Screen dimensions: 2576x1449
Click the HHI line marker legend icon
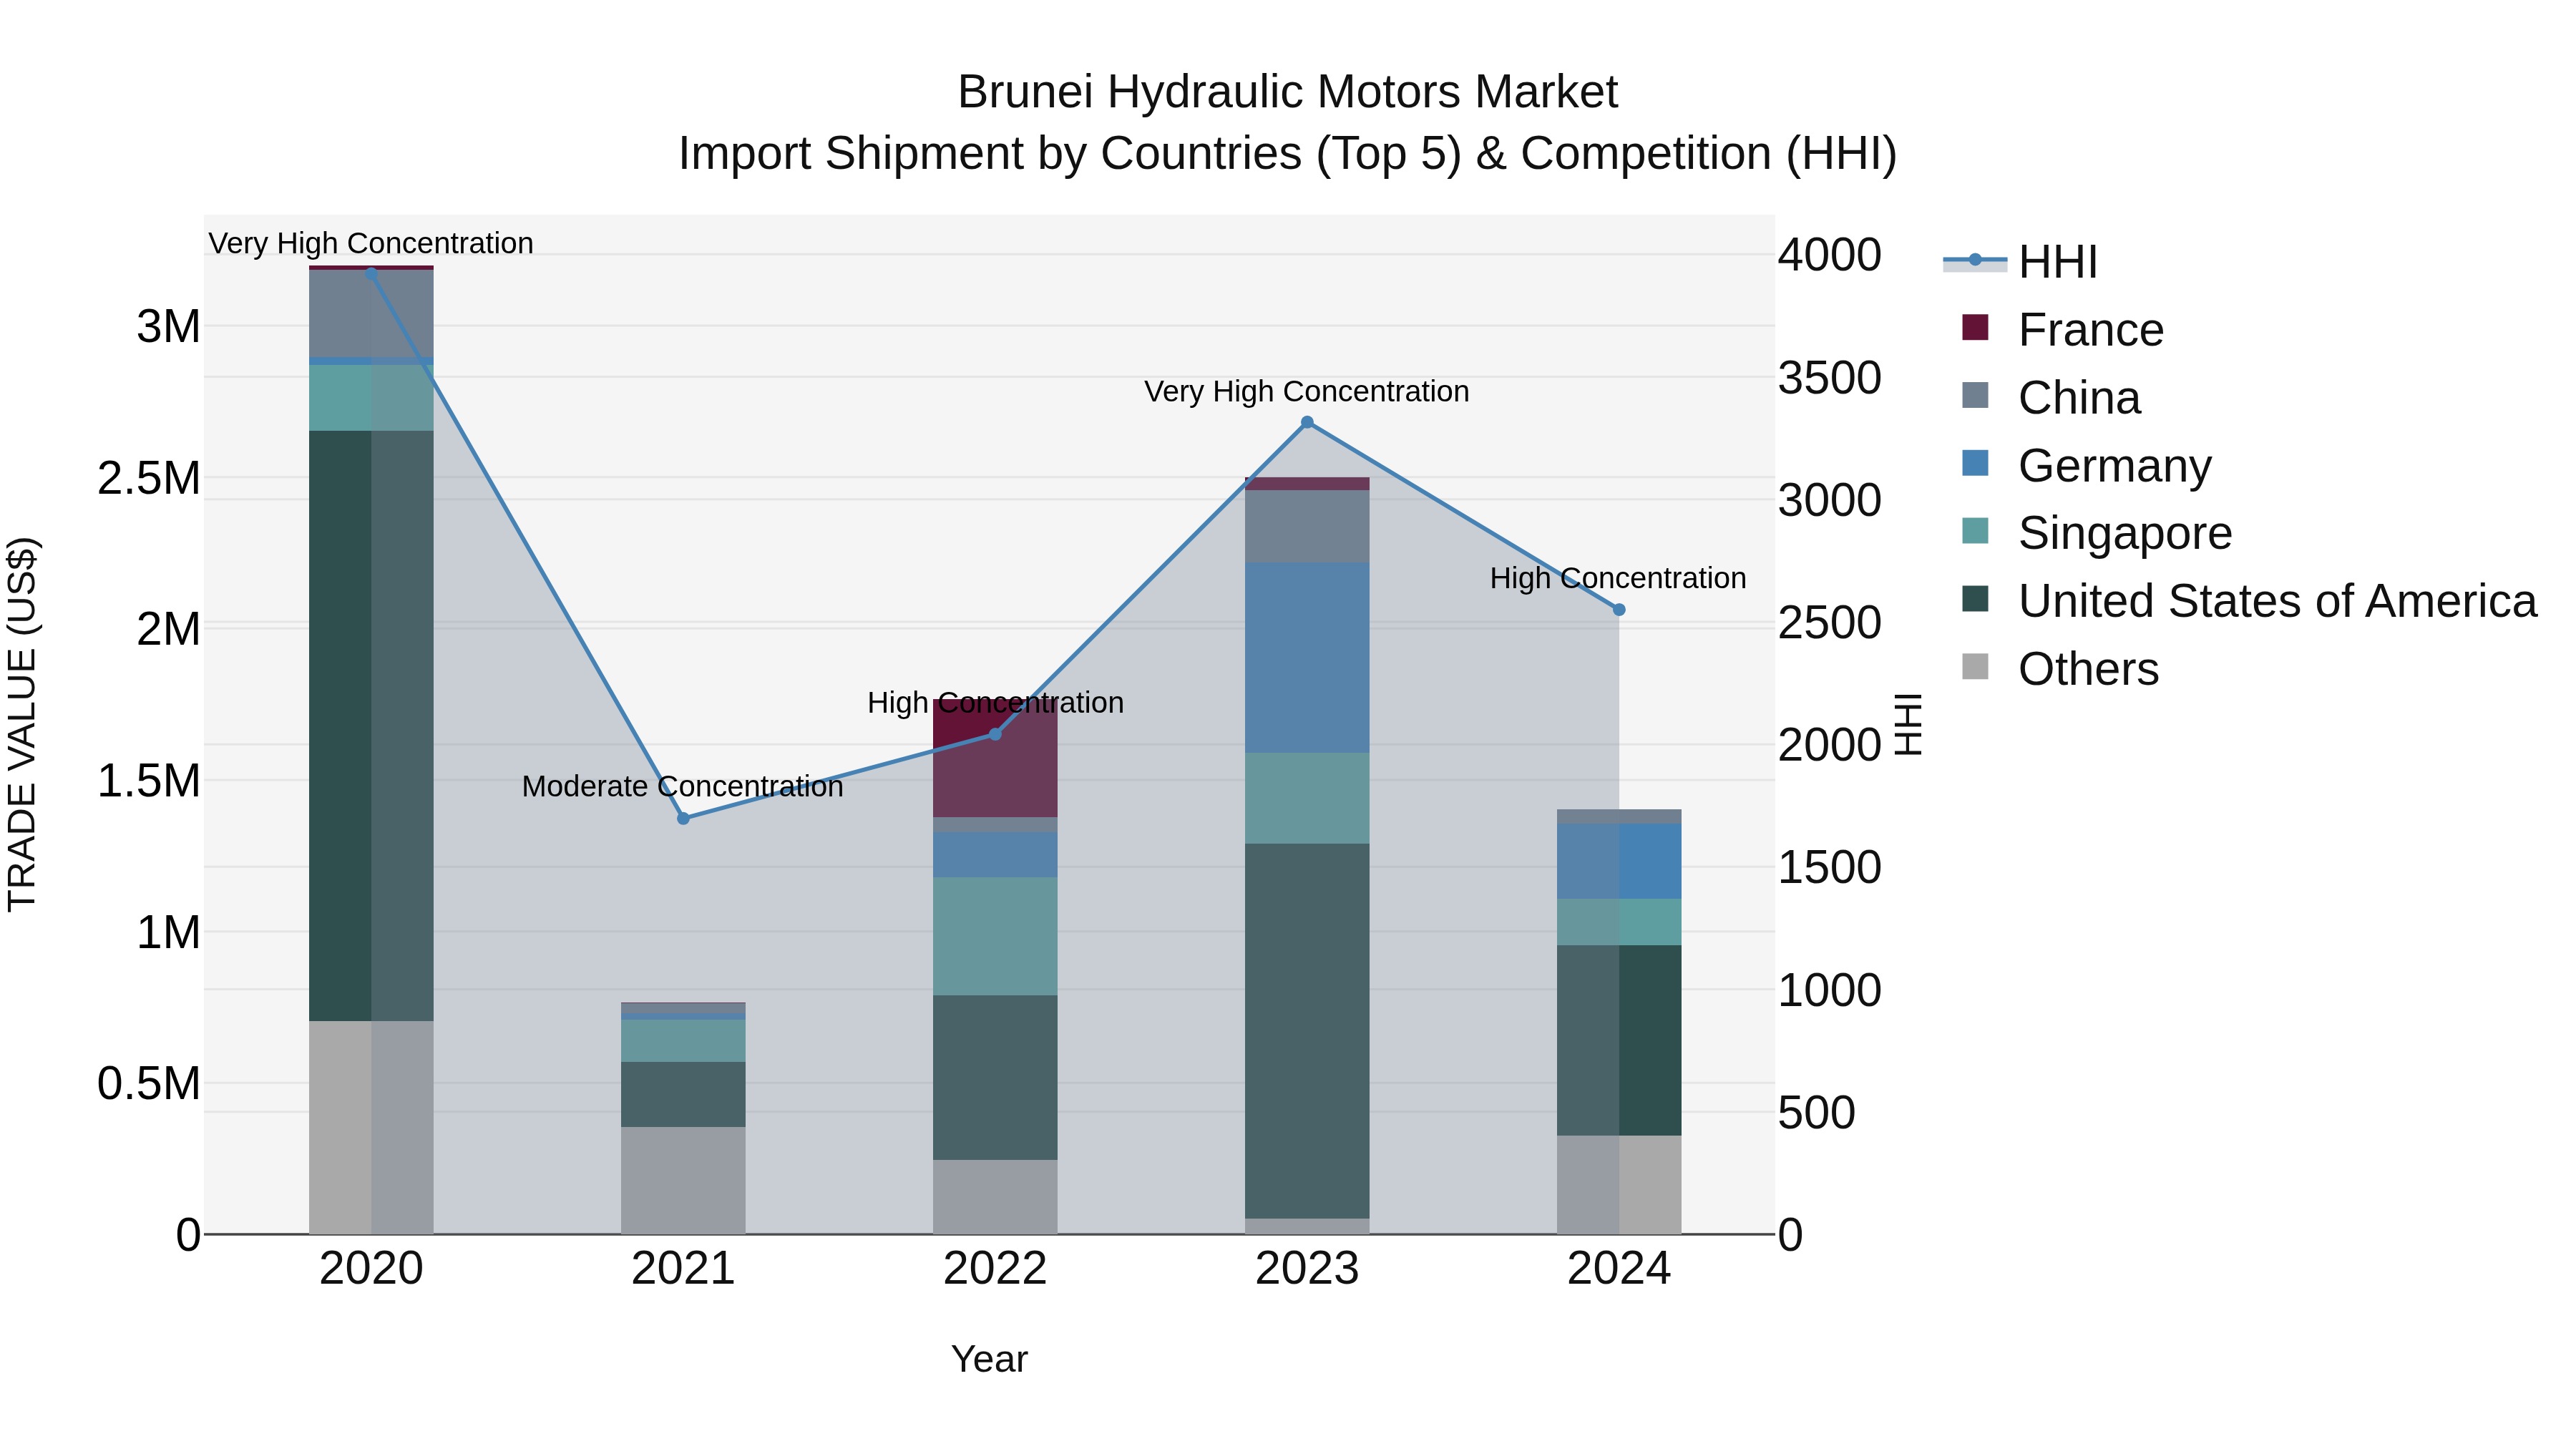(1975, 260)
